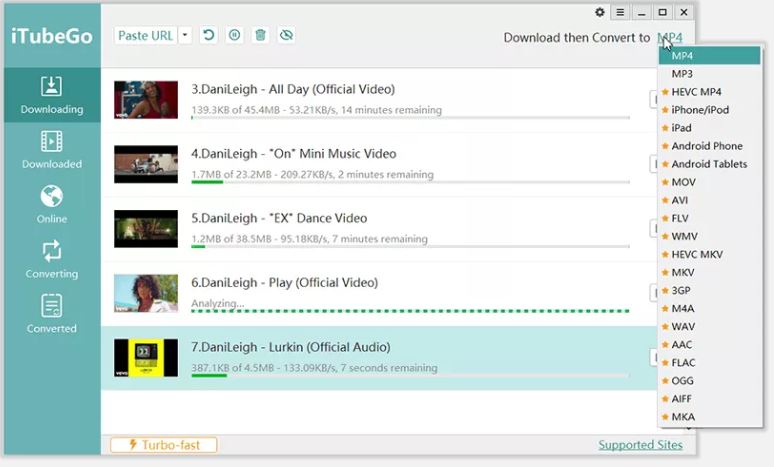Open the MP4 convert format dropdown

(670, 38)
